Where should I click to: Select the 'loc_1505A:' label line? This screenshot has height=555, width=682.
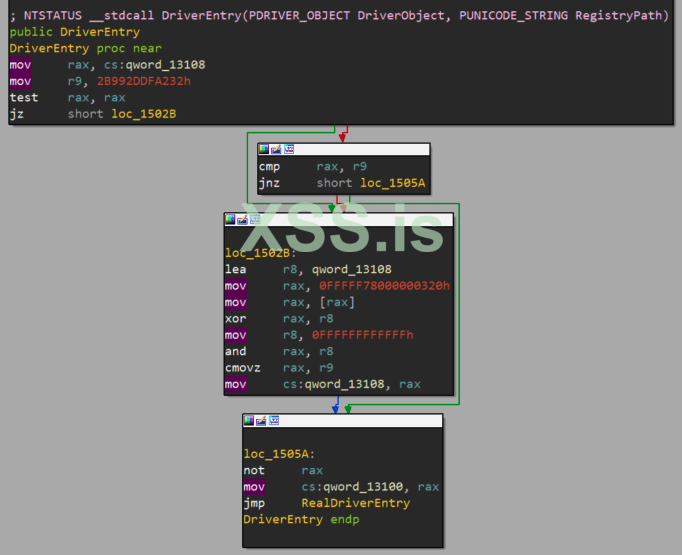point(279,454)
